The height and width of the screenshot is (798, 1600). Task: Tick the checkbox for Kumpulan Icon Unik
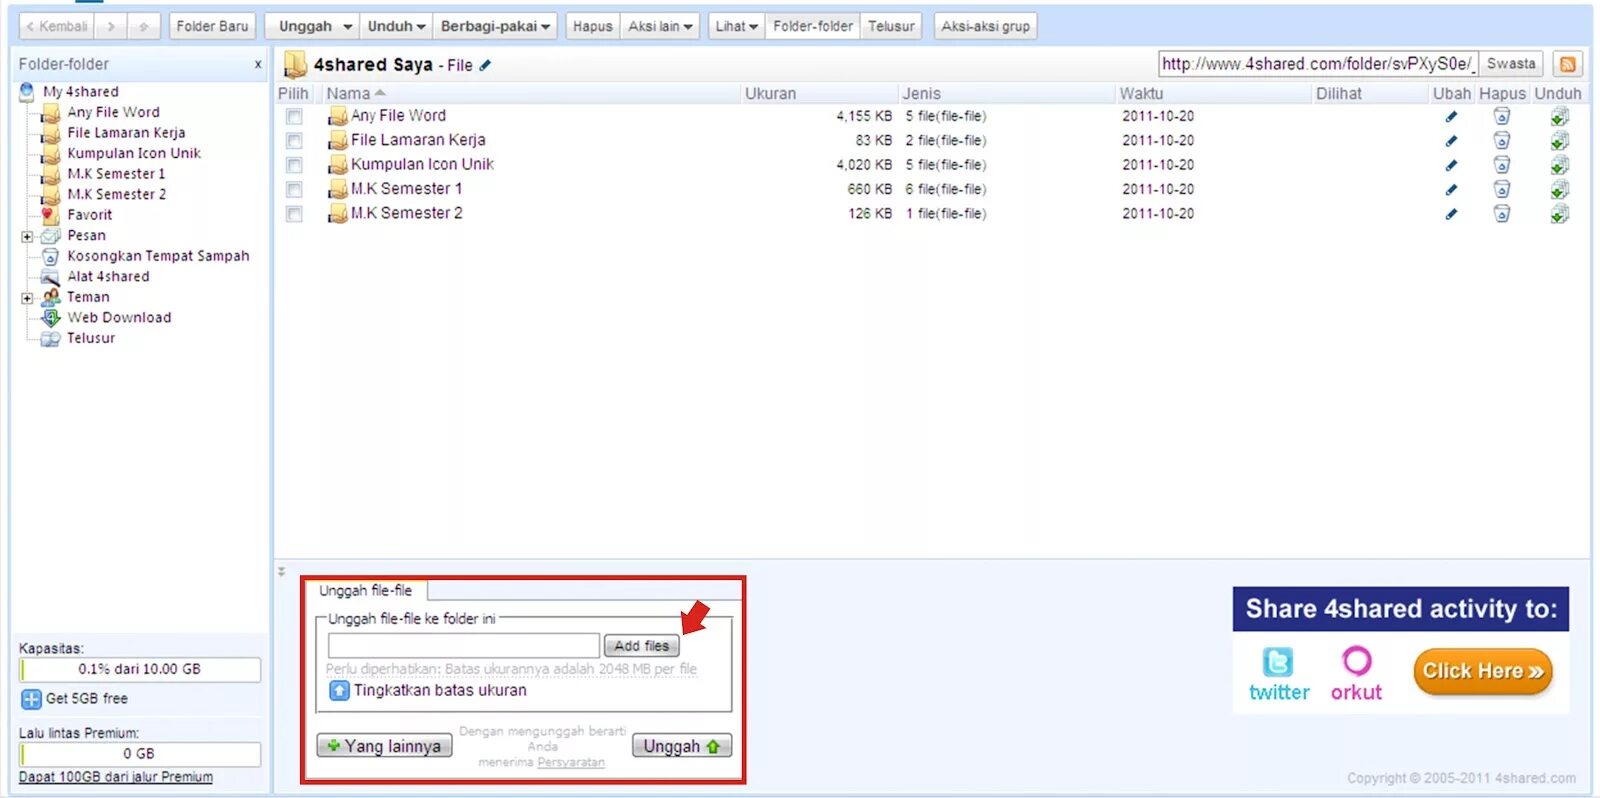tap(294, 165)
